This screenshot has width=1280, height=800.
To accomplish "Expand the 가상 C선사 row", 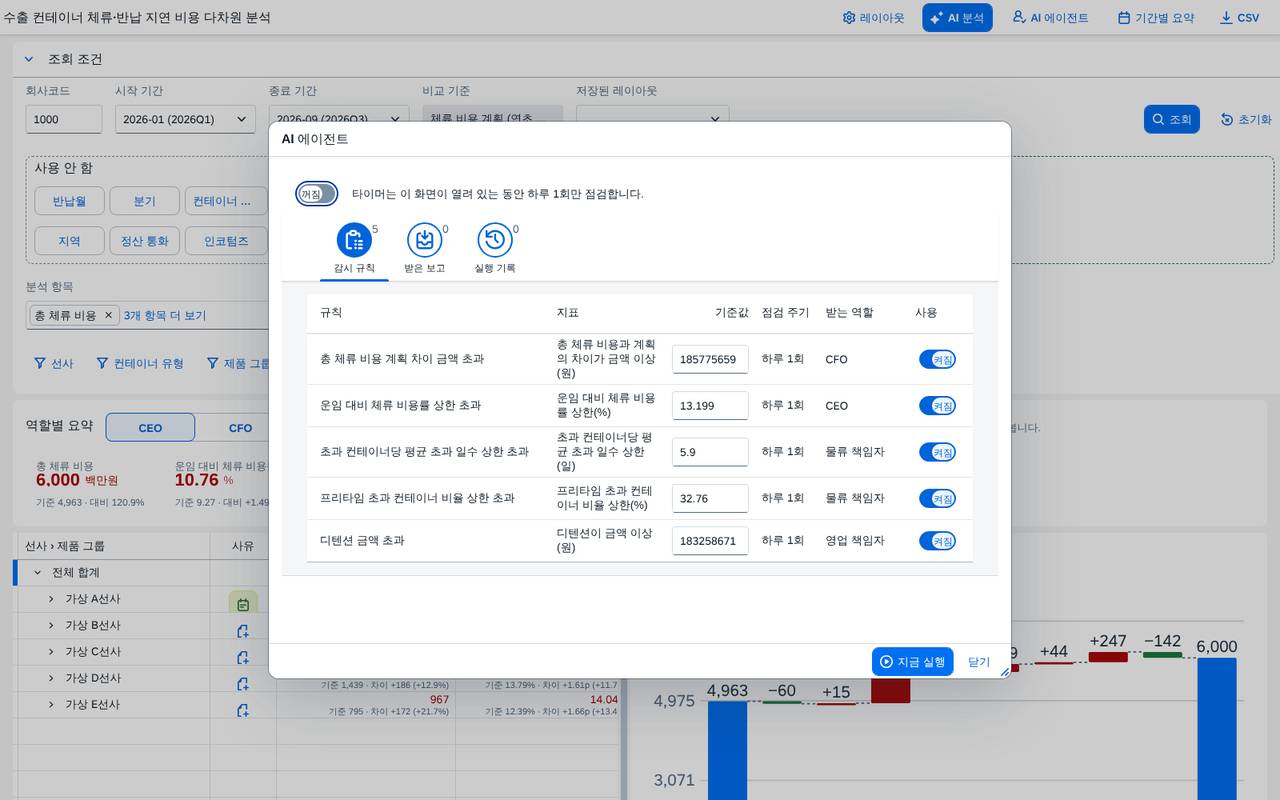I will [x=52, y=652].
